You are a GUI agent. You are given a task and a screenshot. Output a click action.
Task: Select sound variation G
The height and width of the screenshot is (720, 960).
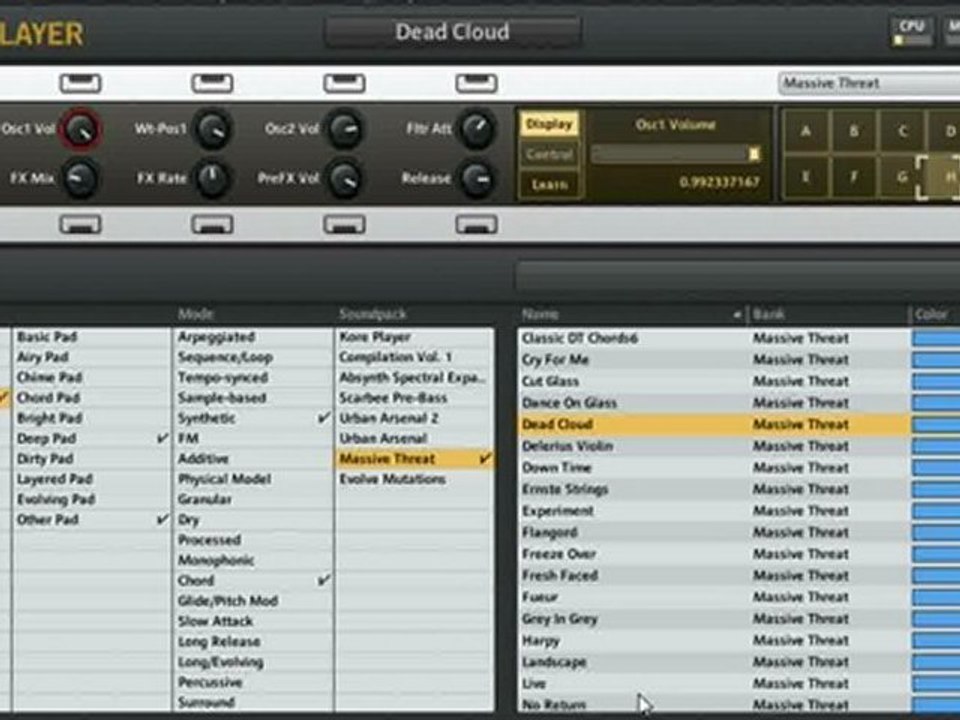(x=902, y=176)
